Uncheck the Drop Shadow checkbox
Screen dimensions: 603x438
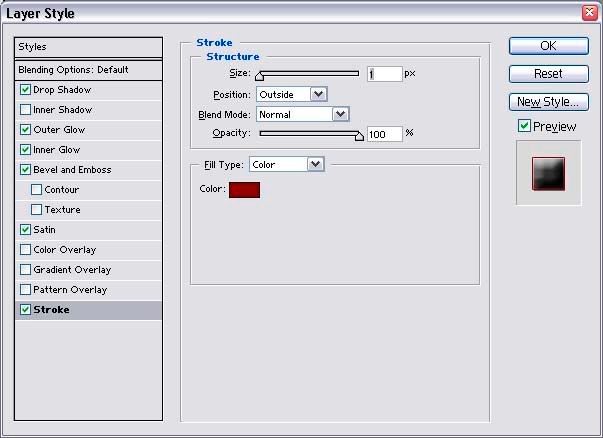pos(25,90)
